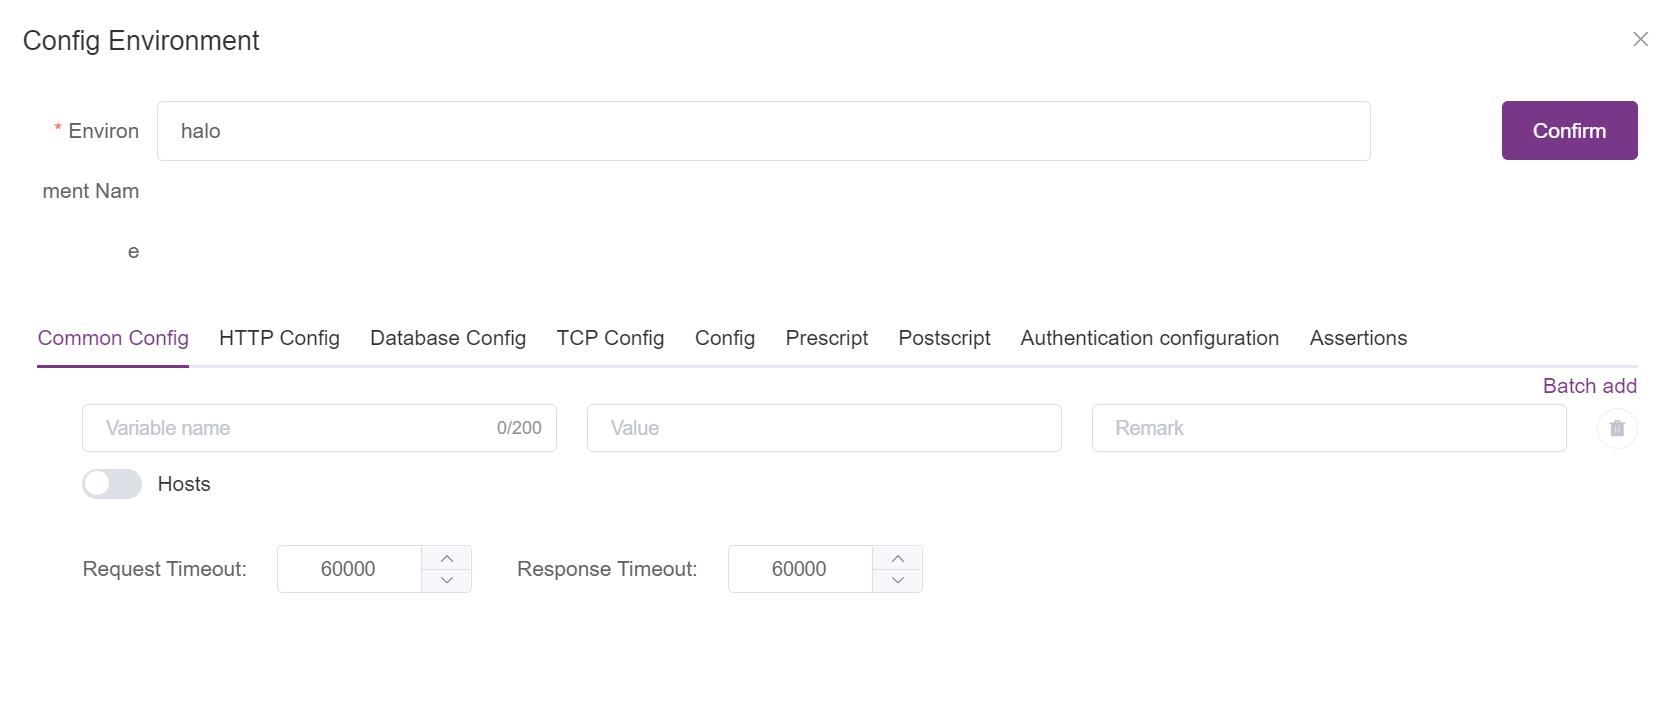Image resolution: width=1680 pixels, height=706 pixels.
Task: Increase Response Timeout with up arrow
Action: (x=897, y=557)
